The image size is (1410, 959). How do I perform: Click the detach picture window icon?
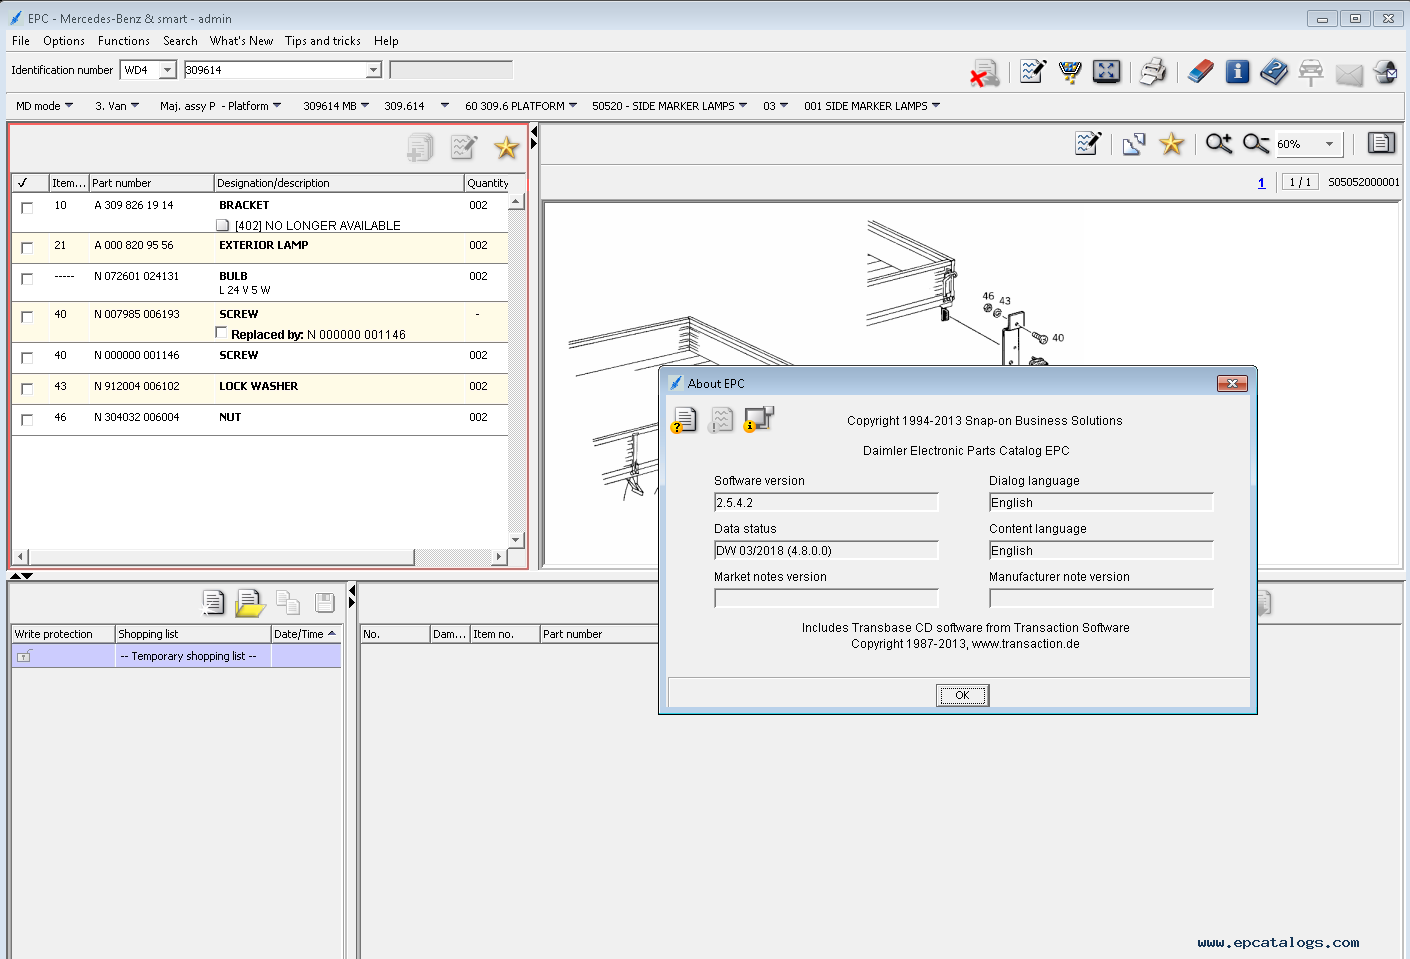tap(1134, 145)
